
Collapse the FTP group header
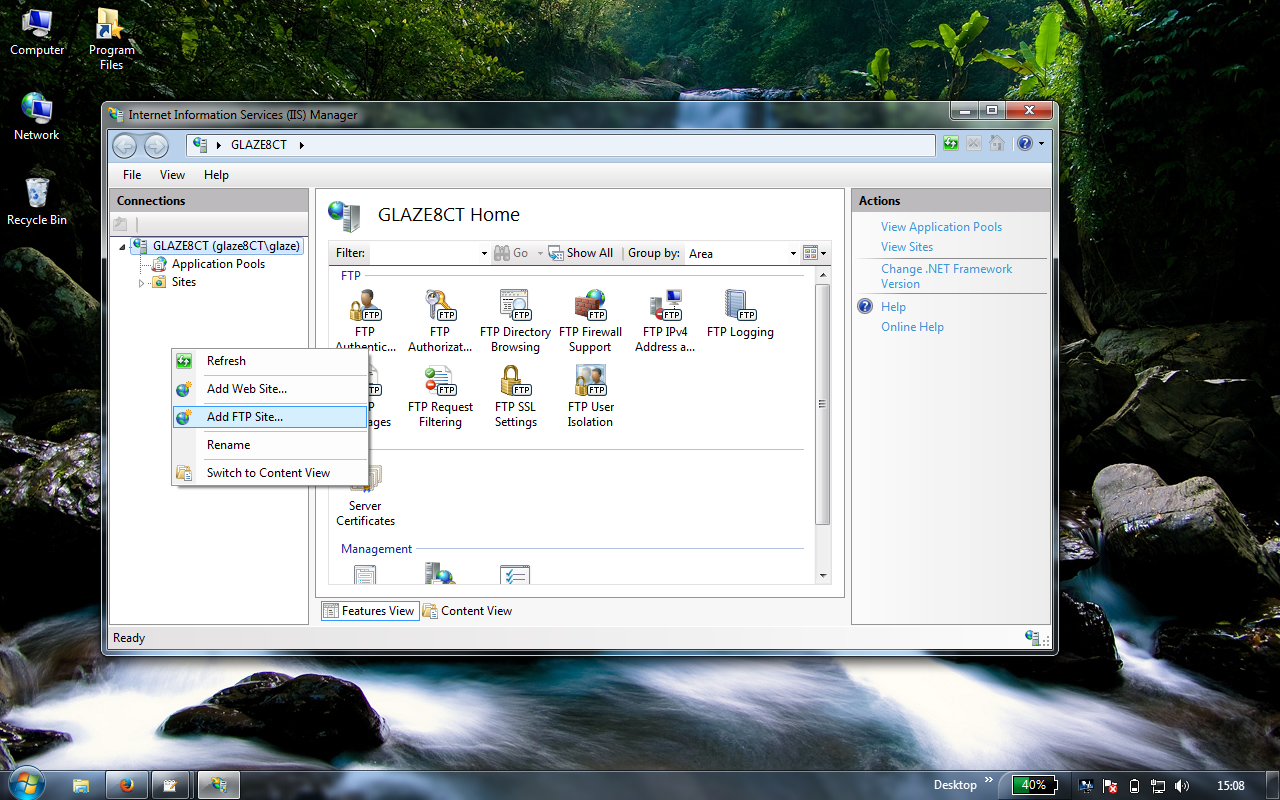click(350, 275)
